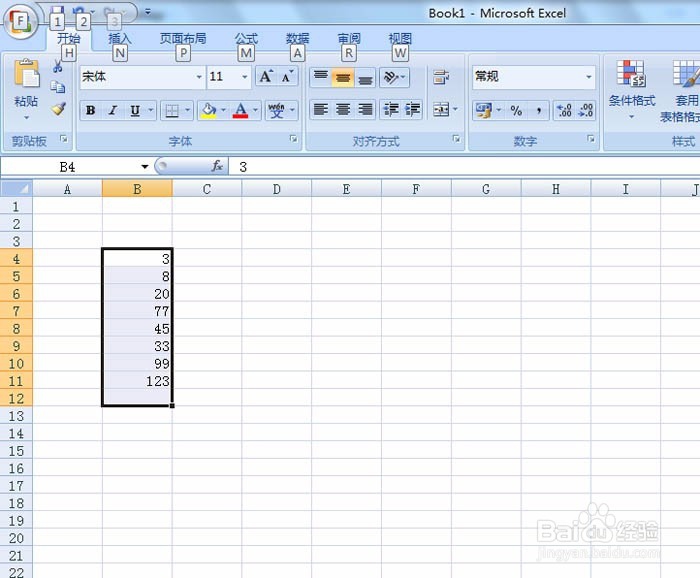The width and height of the screenshot is (700, 578).
Task: Increase font size with large A
Action: [266, 76]
